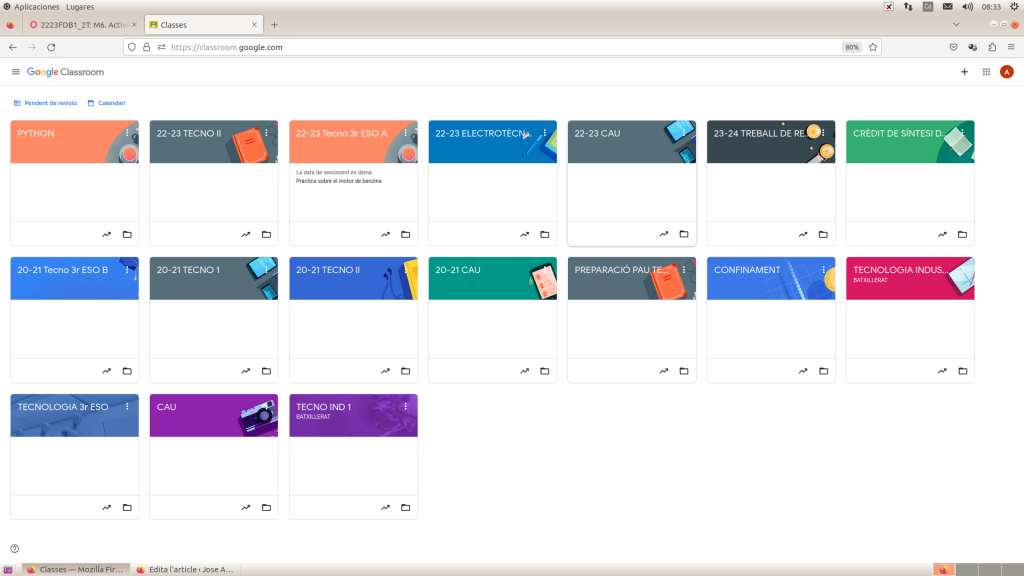Open the Google Classroom main menu hamburger
Screen dimensions: 1024x576
(x=15, y=72)
